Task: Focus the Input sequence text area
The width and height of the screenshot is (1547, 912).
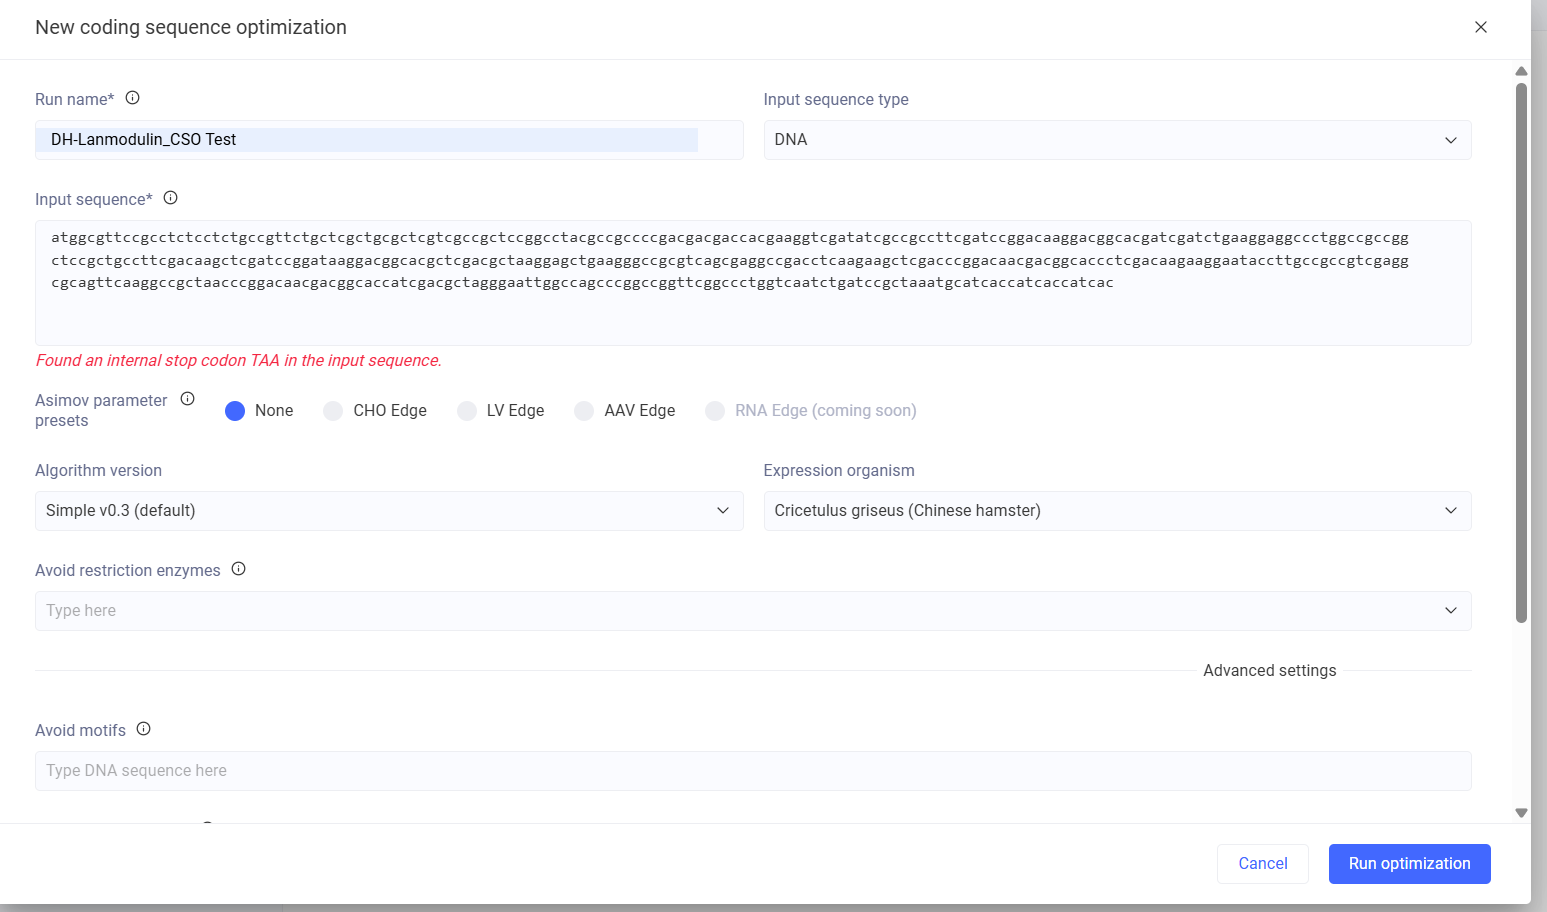Action: pyautogui.click(x=753, y=283)
